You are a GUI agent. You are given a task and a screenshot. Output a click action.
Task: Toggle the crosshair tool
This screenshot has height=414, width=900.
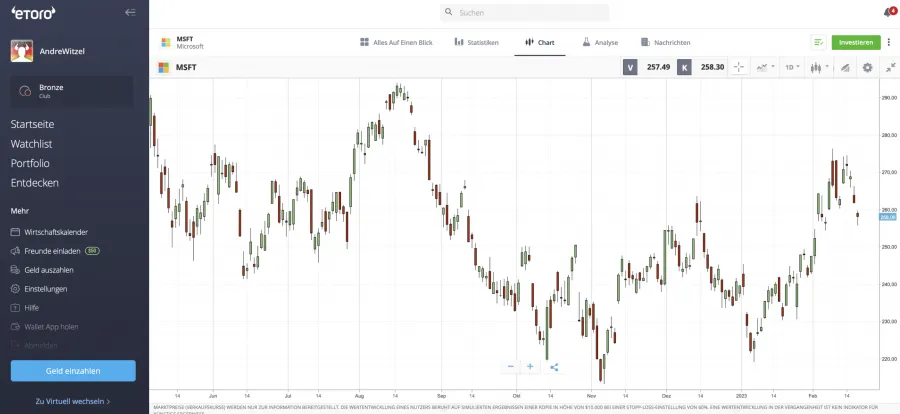point(739,67)
